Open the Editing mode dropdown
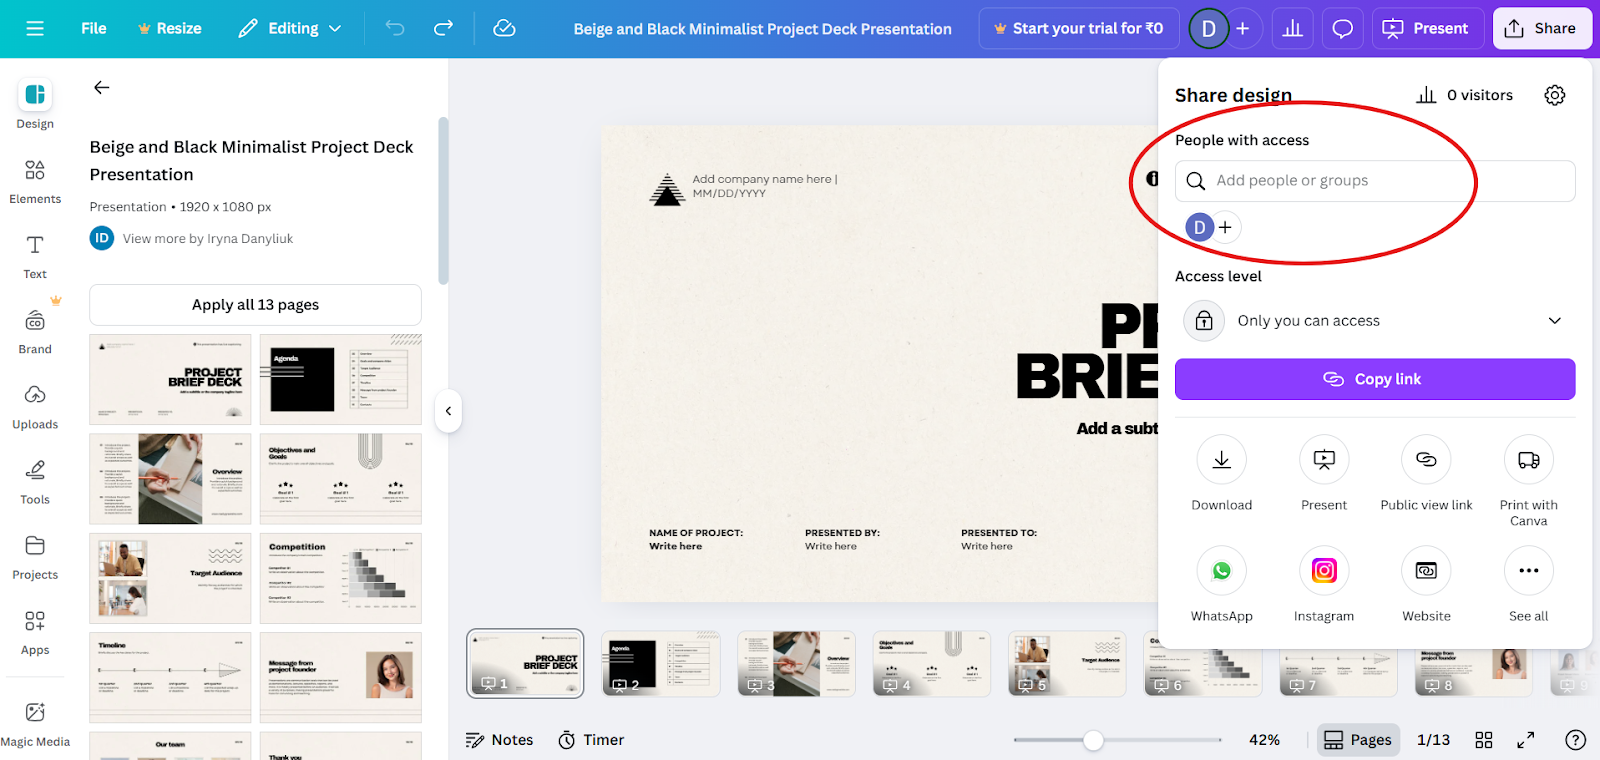Image resolution: width=1600 pixels, height=760 pixels. (x=290, y=28)
